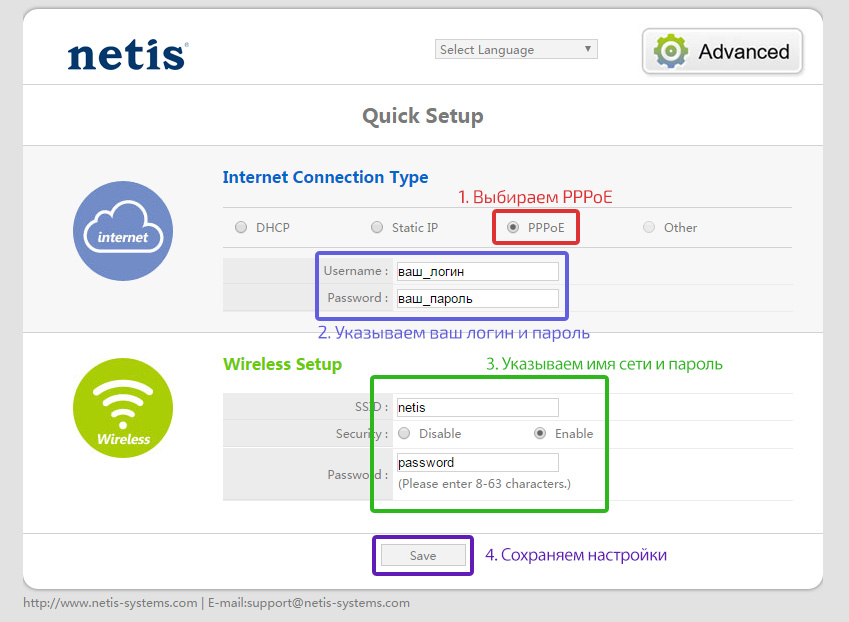Open the Advanced settings button

722,51
